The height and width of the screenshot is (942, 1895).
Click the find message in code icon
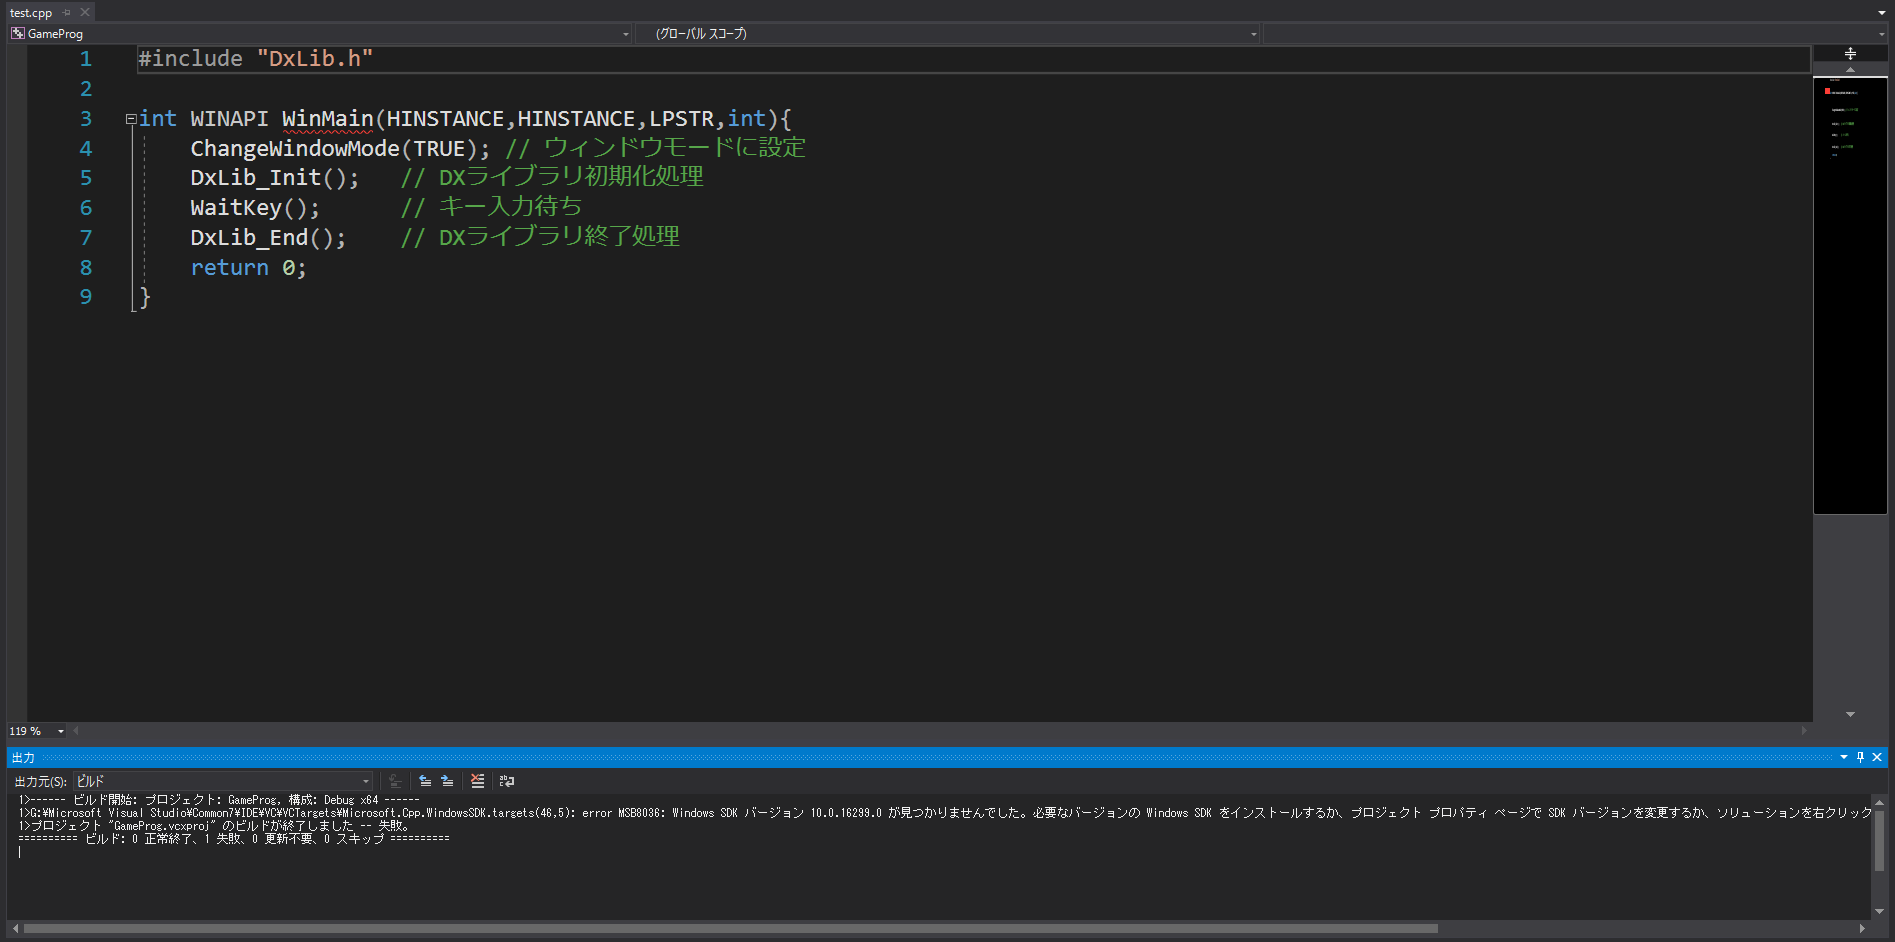pyautogui.click(x=395, y=781)
